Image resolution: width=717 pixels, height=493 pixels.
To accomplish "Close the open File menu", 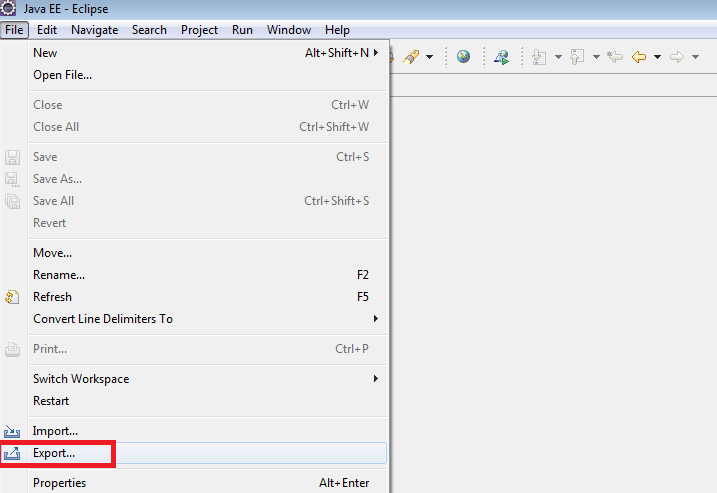I will click(14, 30).
